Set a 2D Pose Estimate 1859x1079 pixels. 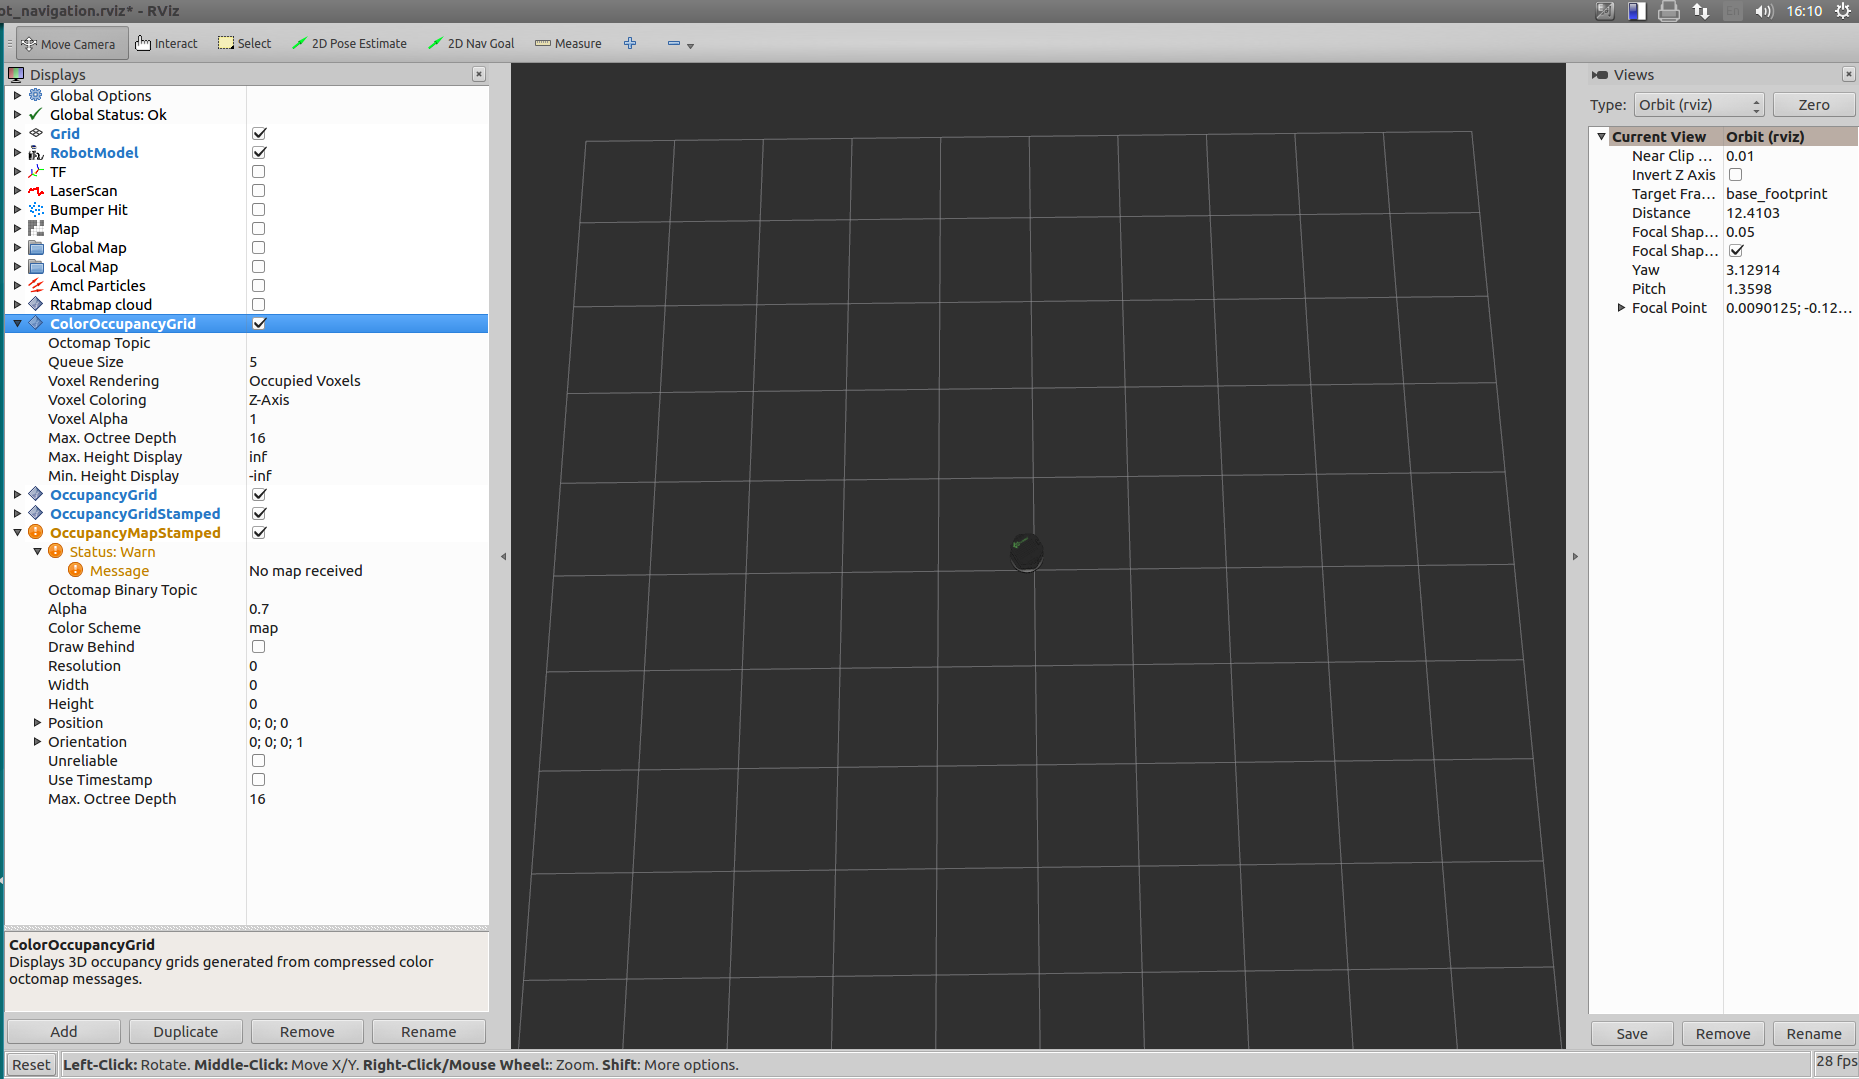[349, 43]
